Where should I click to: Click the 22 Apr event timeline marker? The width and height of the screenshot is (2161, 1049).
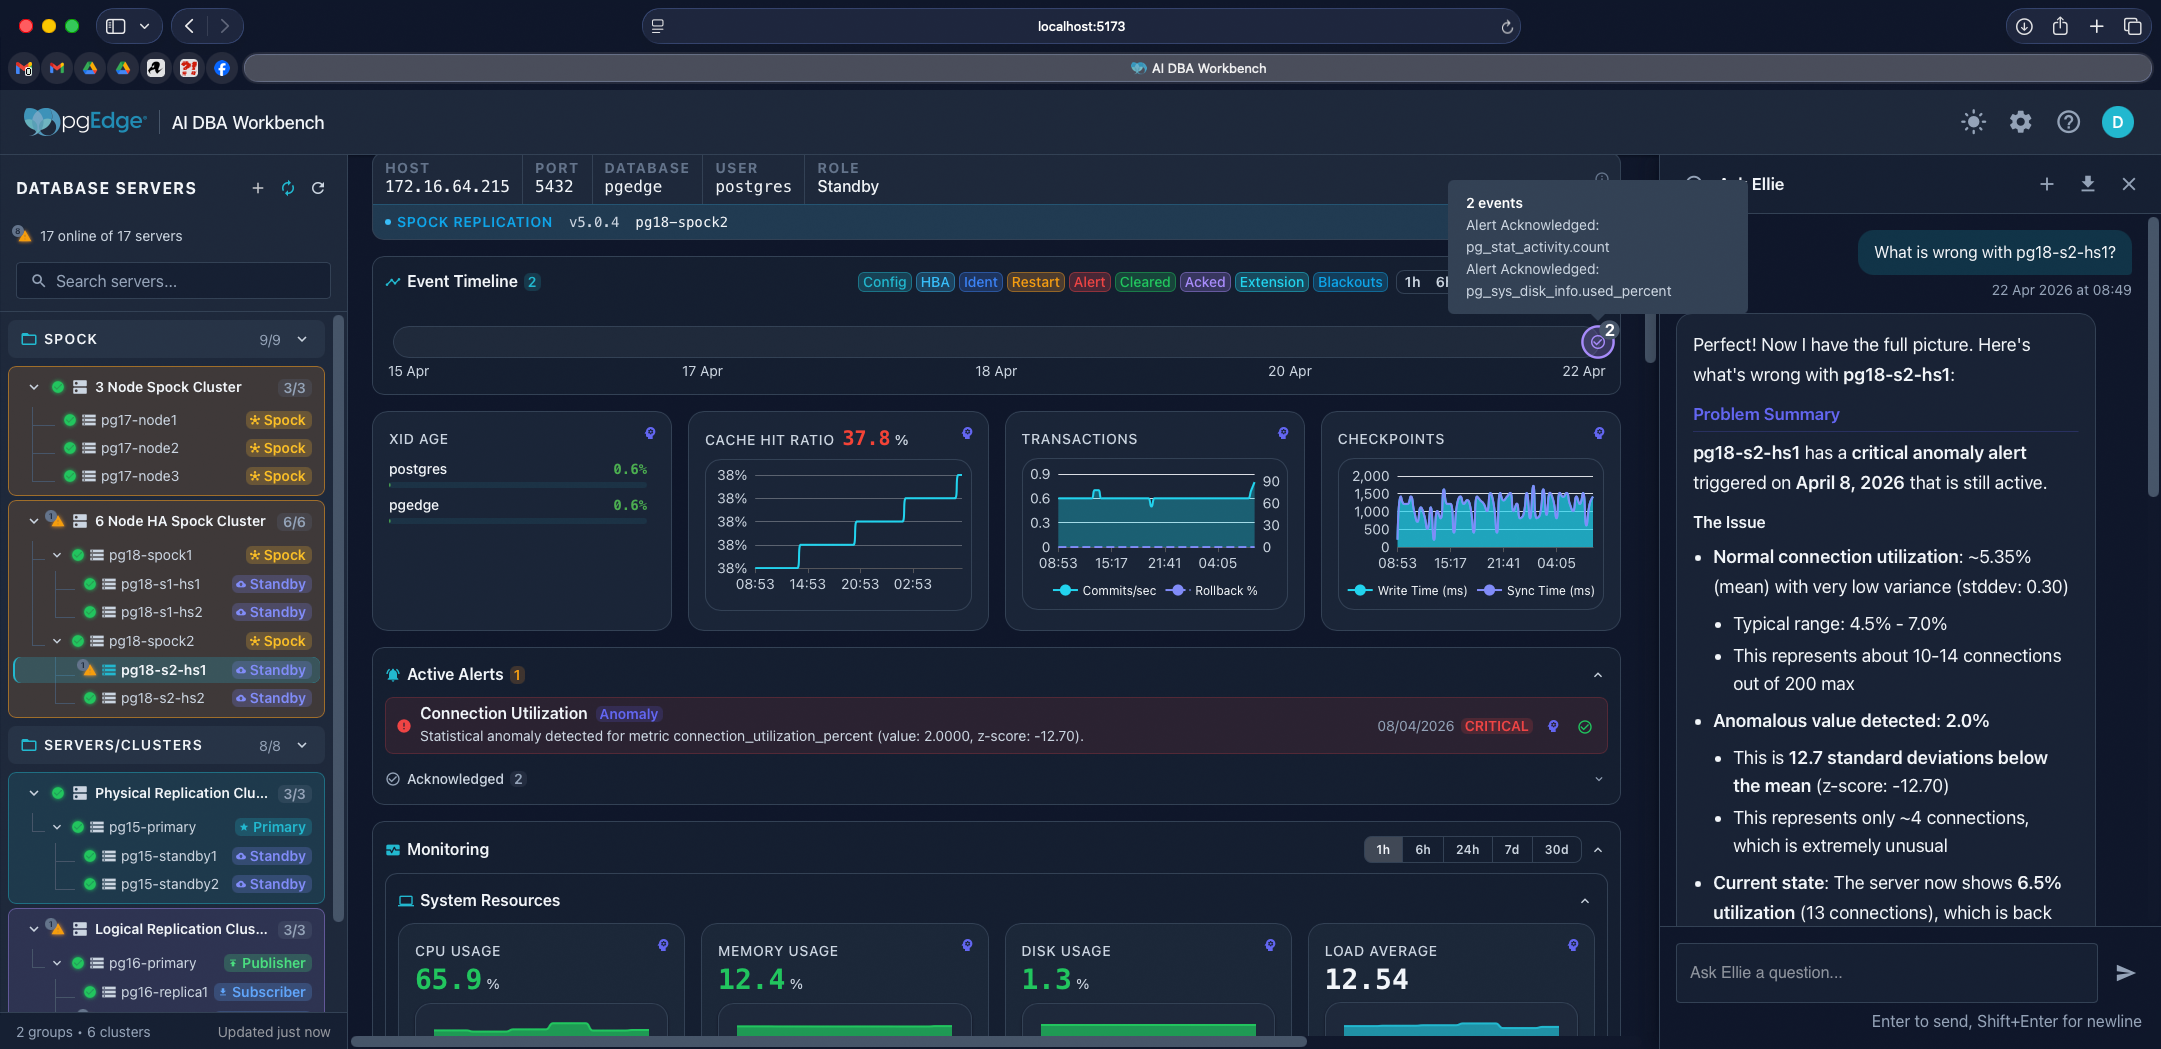click(x=1597, y=342)
